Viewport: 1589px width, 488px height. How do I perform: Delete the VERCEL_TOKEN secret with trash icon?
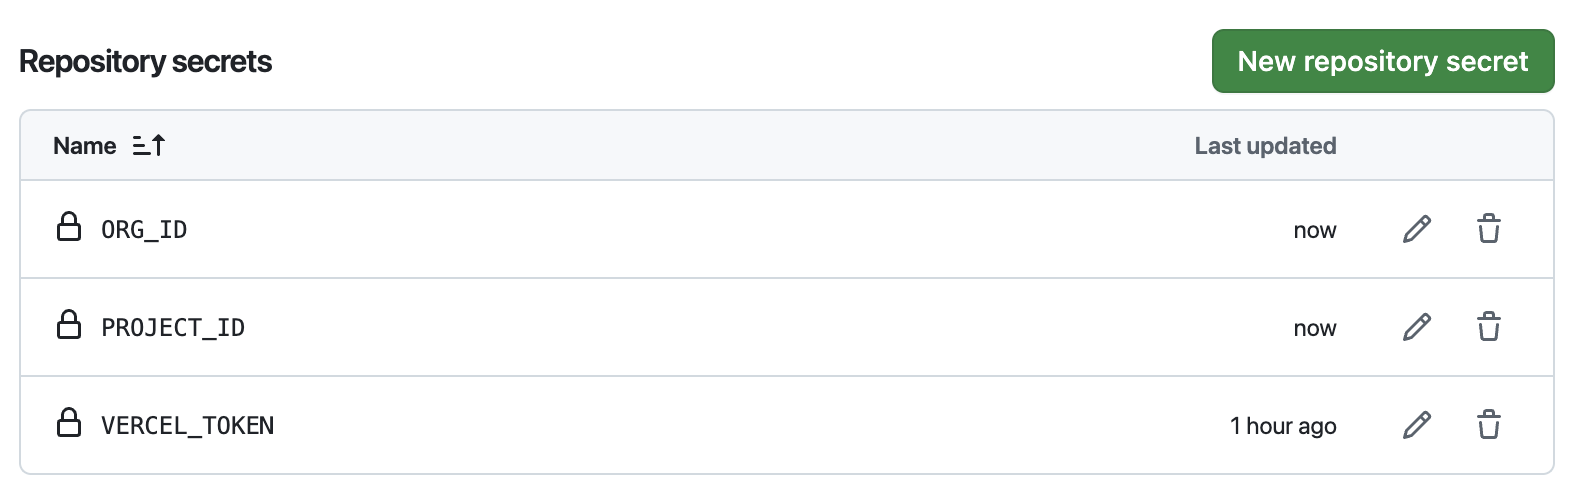[1489, 425]
